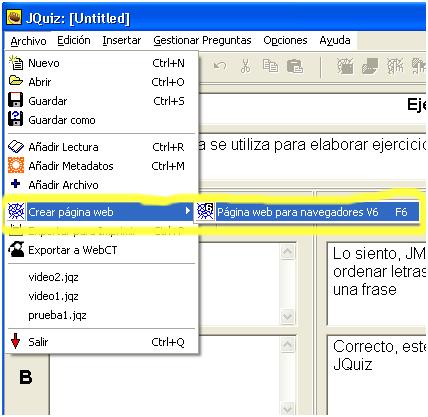Choose Salir to quit JQuiz
Screen dimensions: 428x417
coord(102,342)
